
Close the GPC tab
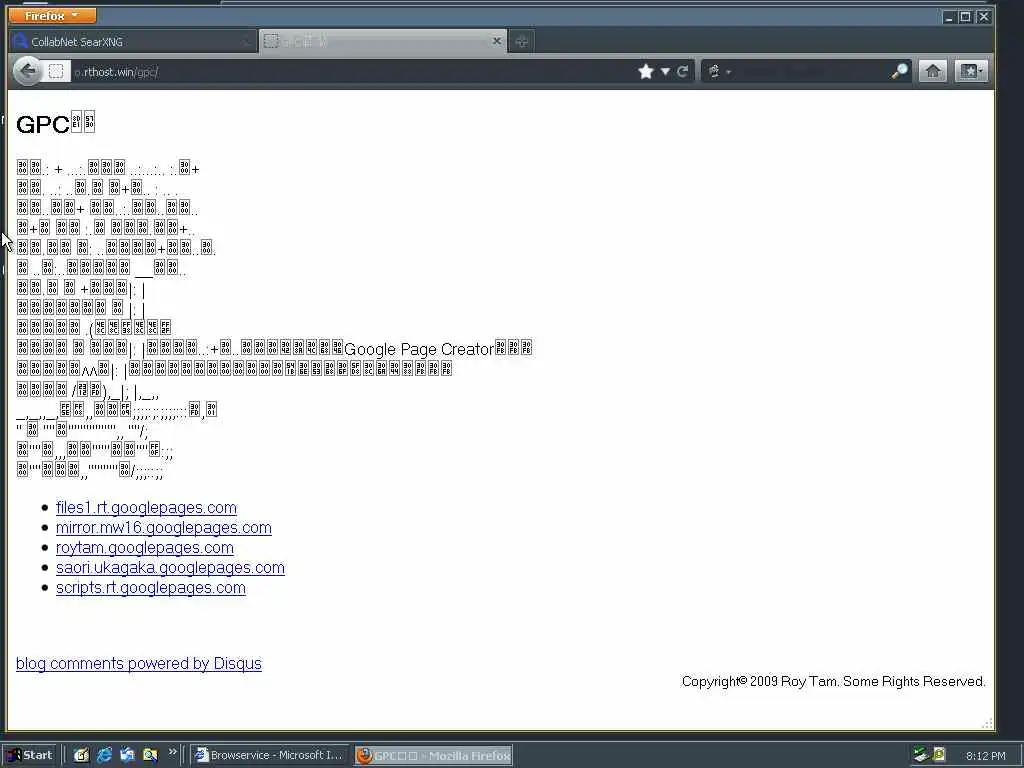[x=496, y=41]
